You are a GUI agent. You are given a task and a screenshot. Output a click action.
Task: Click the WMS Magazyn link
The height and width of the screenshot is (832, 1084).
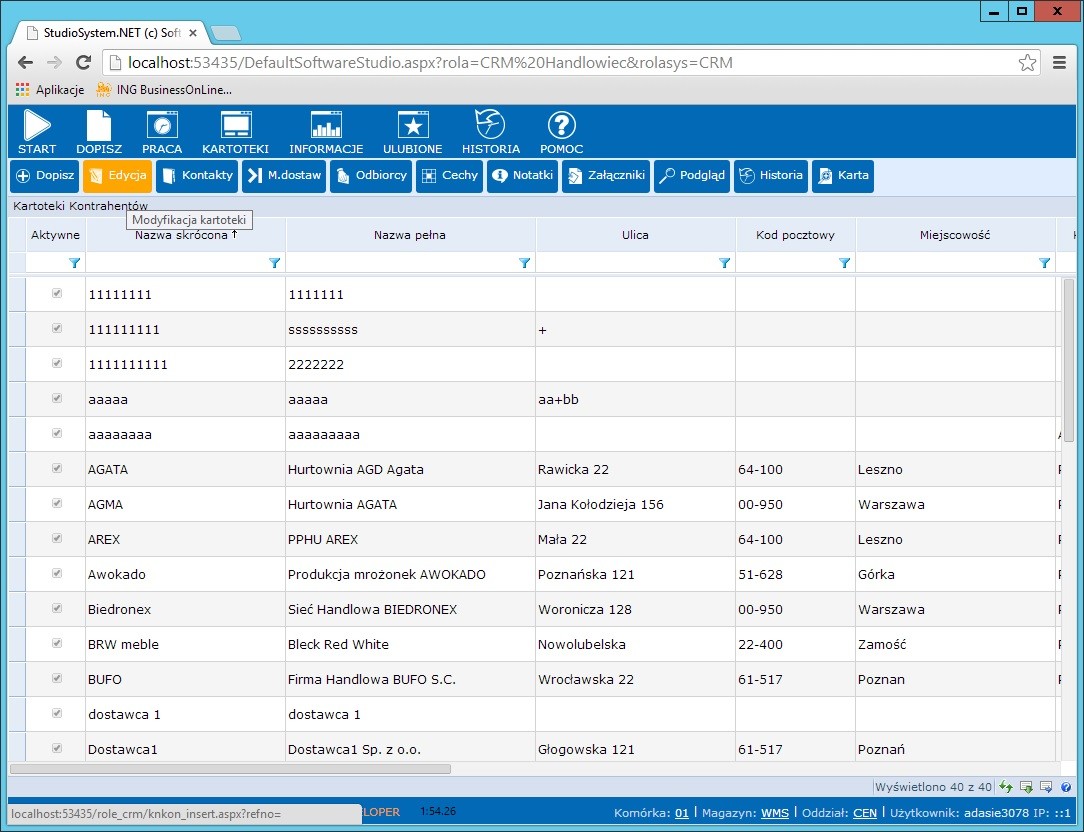tap(775, 813)
